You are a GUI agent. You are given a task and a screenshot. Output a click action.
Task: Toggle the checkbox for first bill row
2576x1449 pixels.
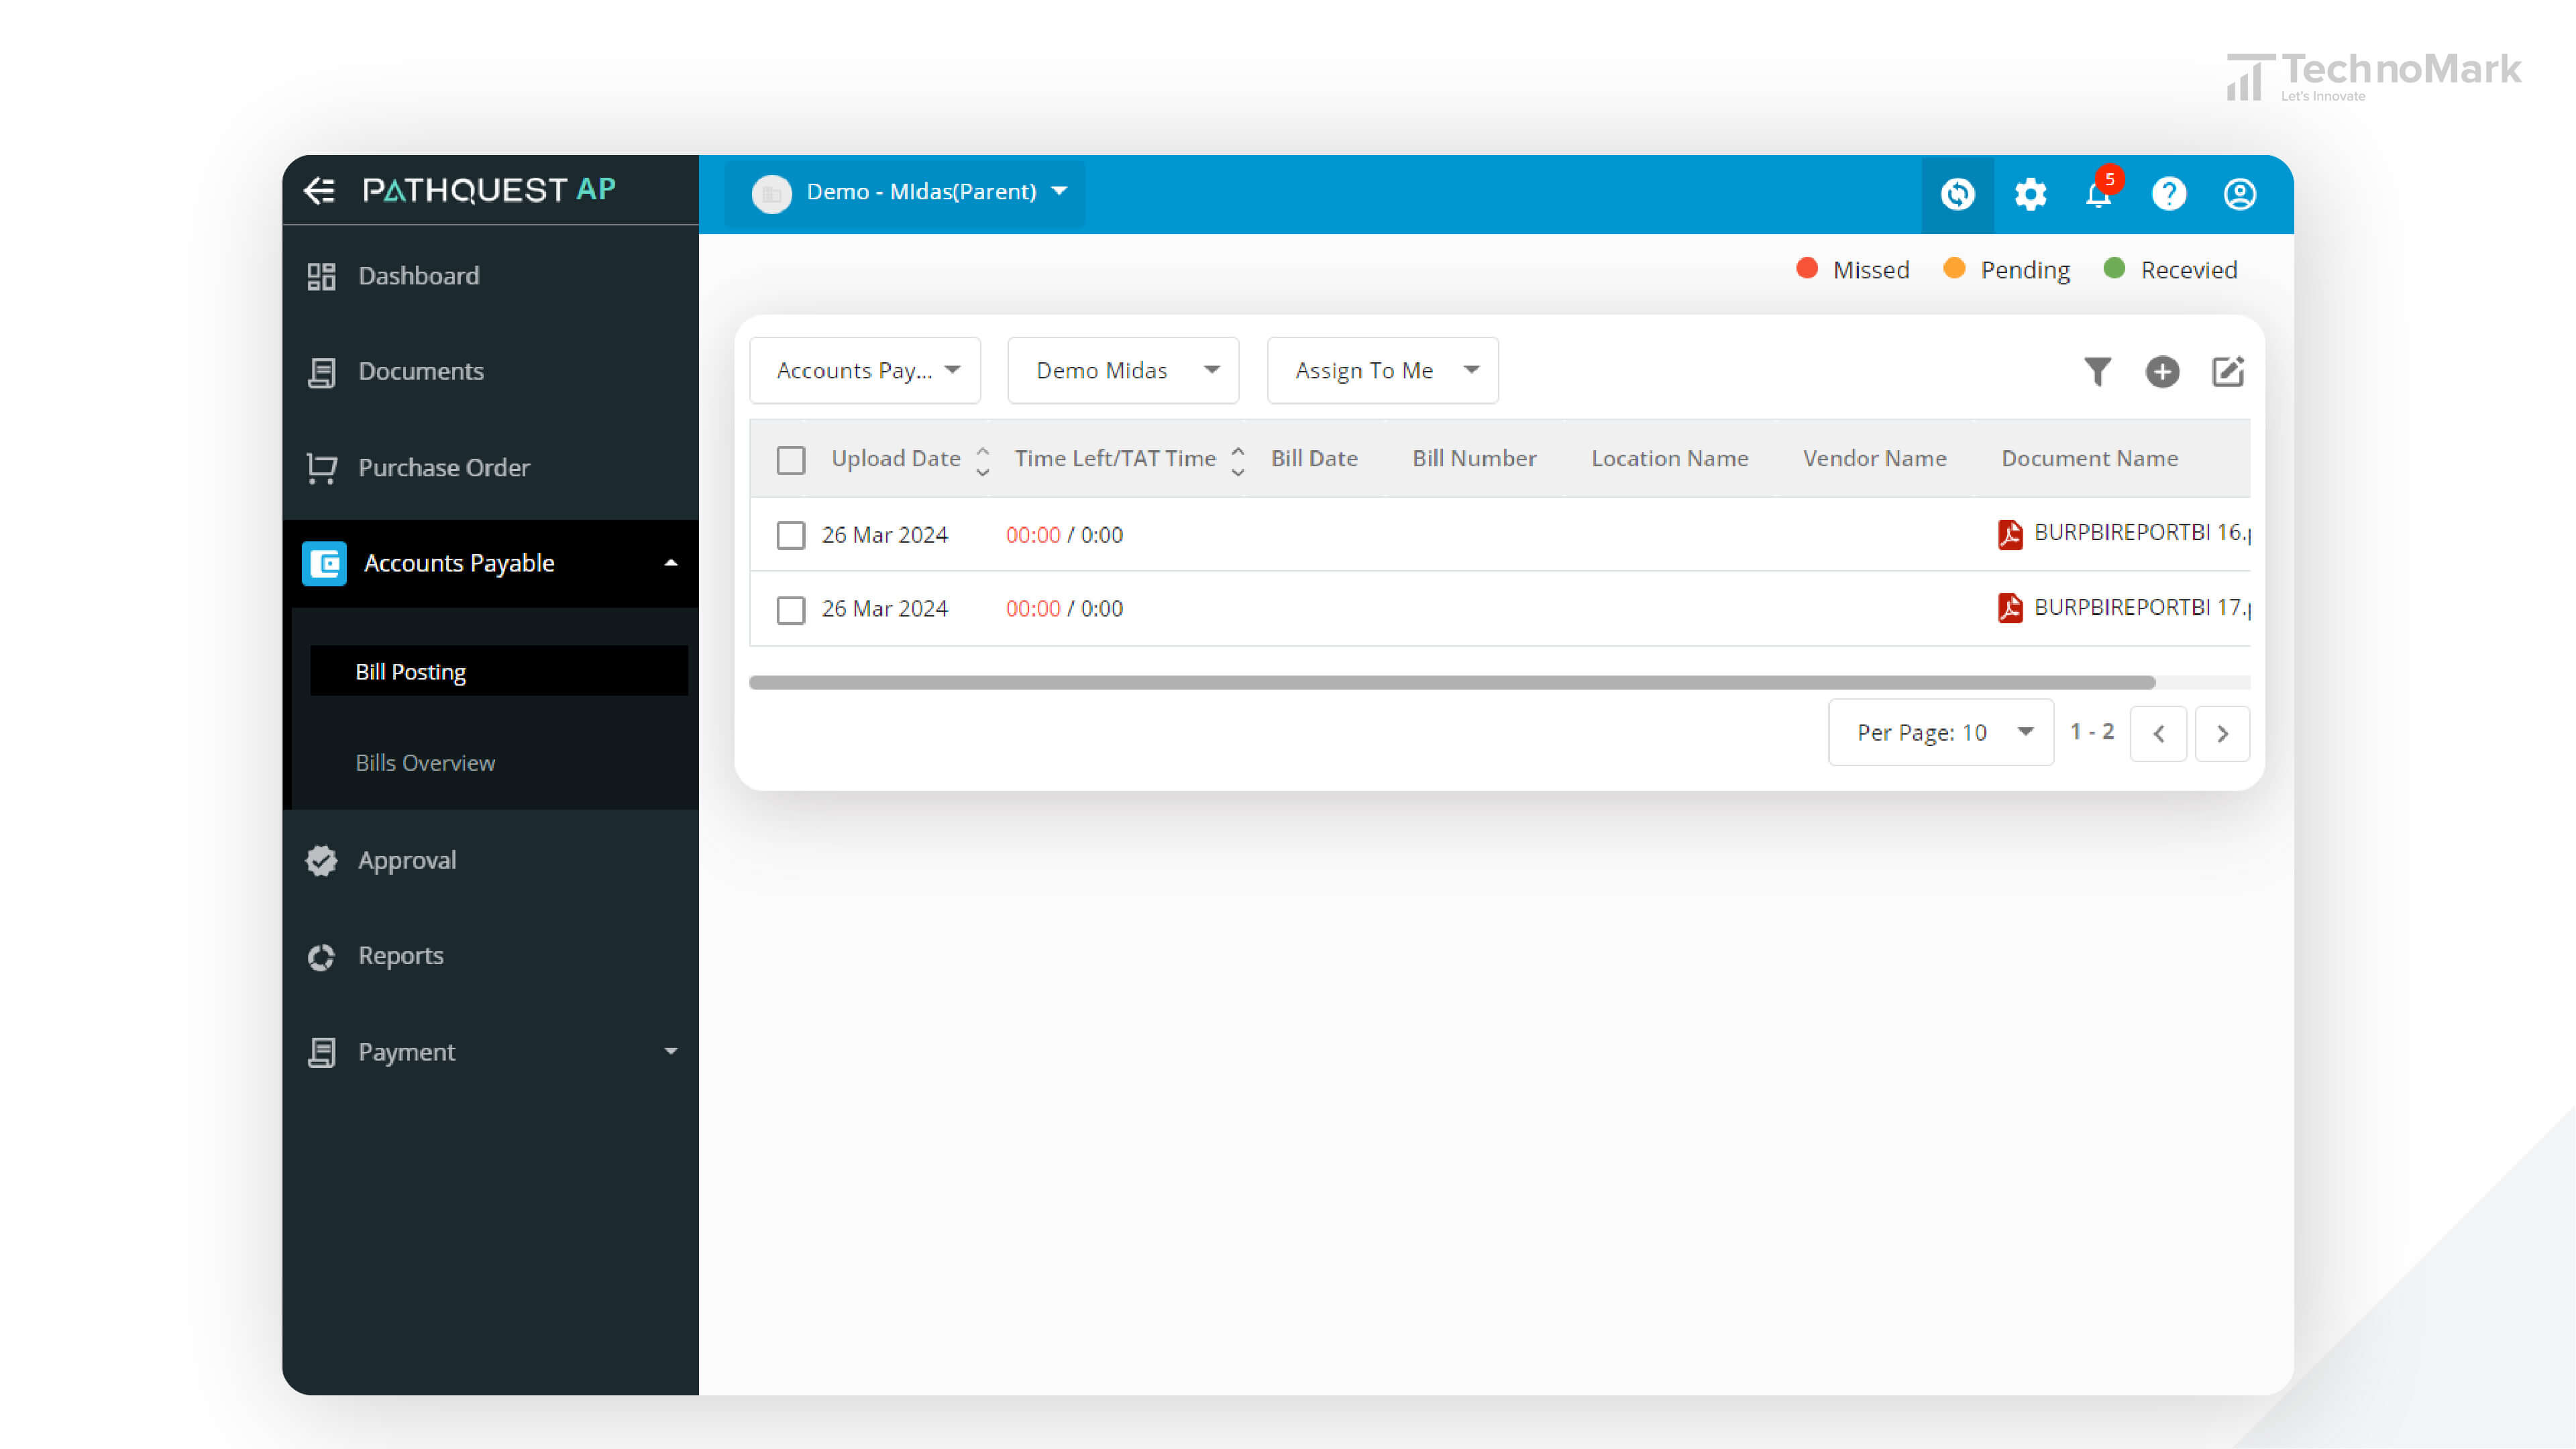pyautogui.click(x=791, y=534)
